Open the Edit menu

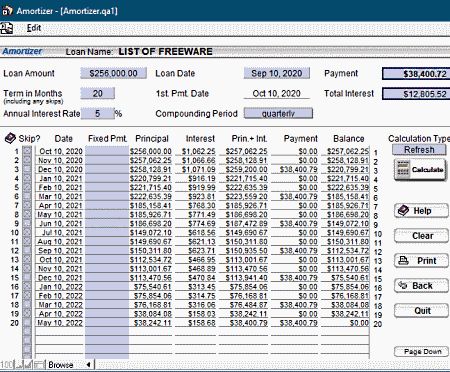(x=34, y=28)
